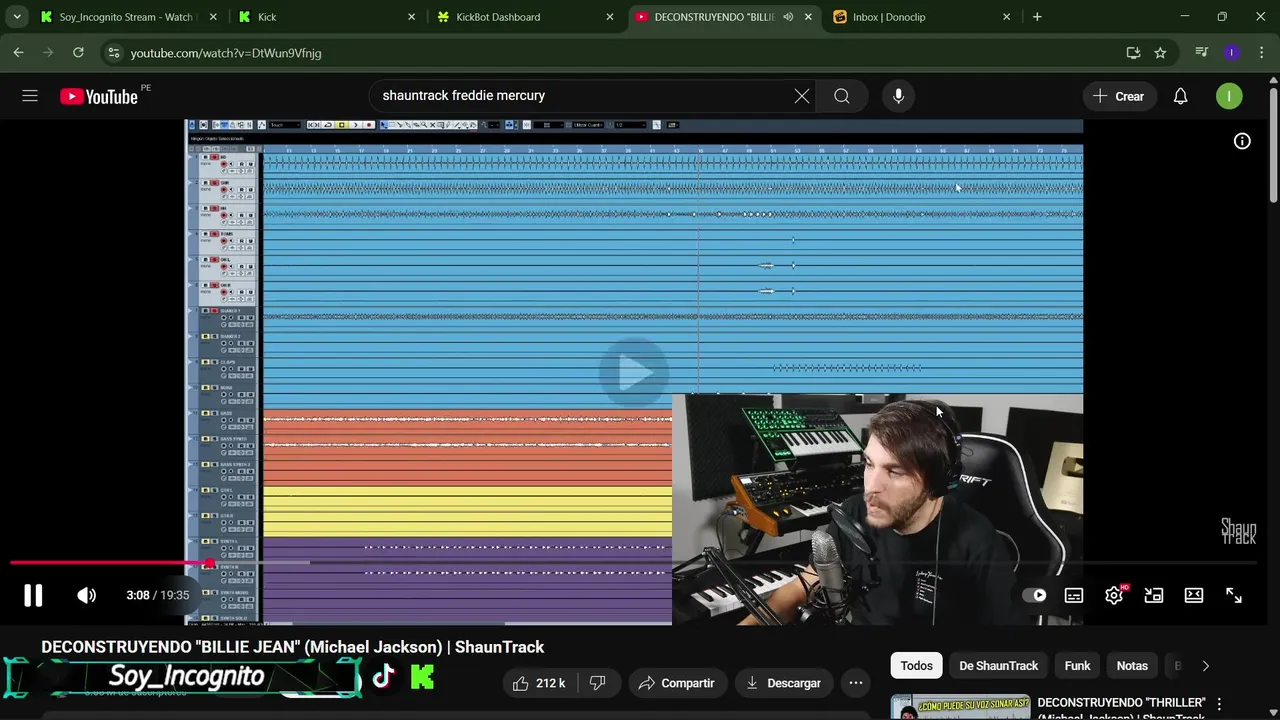1280x720 pixels.
Task: Open the player settings gear
Action: tap(1114, 595)
